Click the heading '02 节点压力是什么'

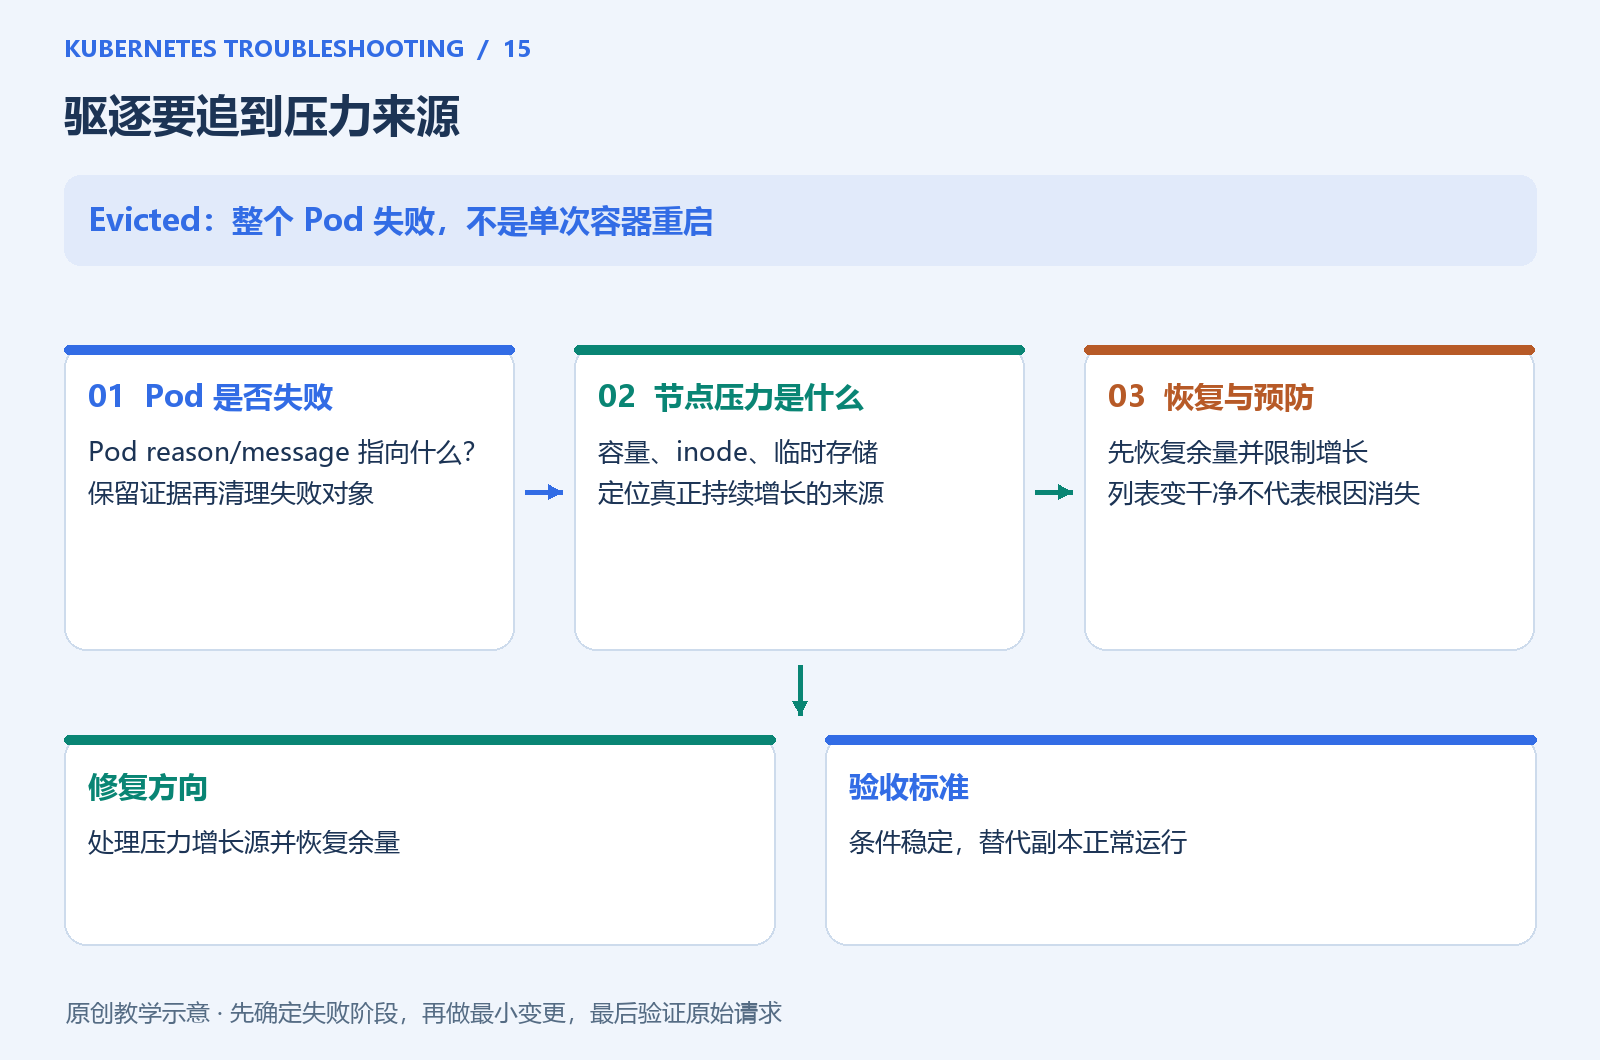click(x=730, y=397)
